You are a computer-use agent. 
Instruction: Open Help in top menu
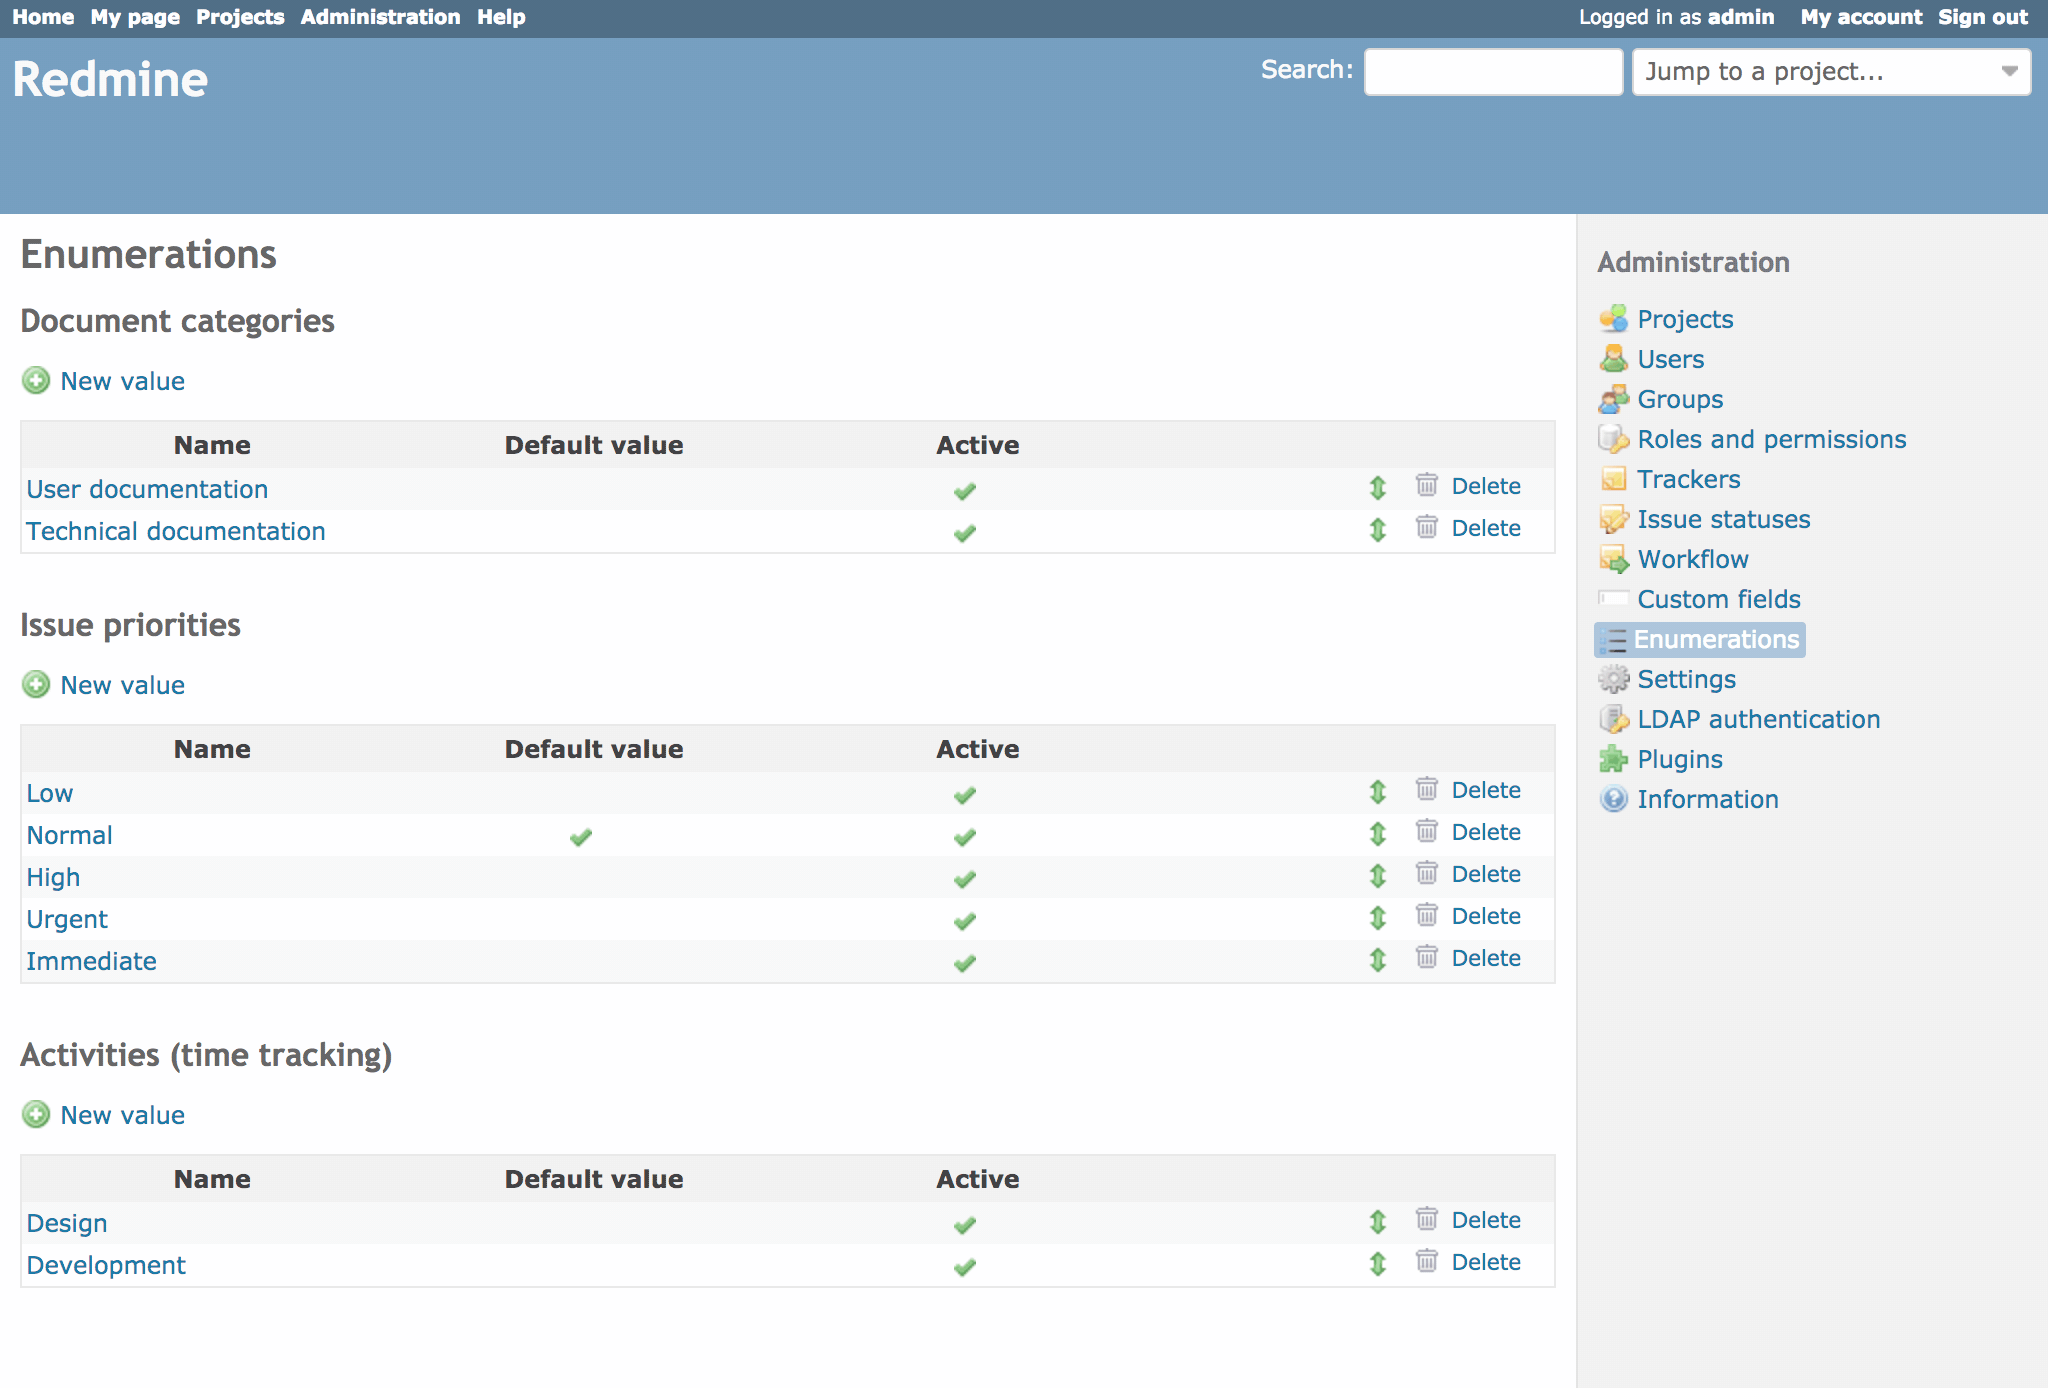(501, 17)
